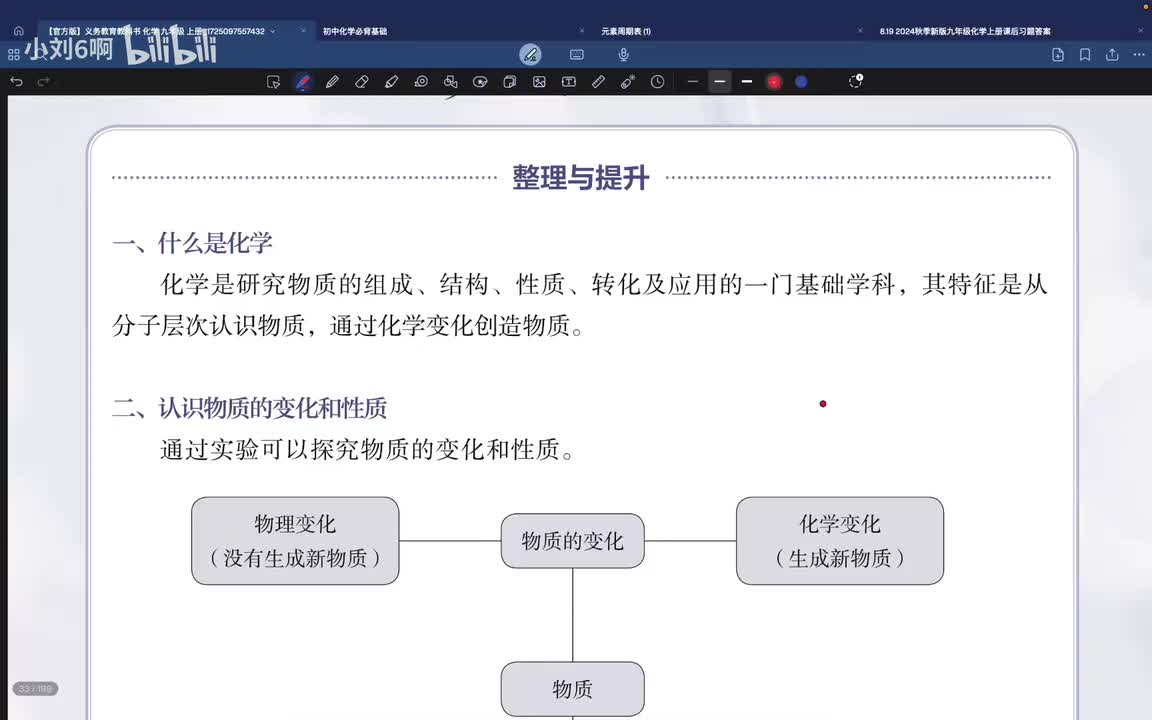Tap the 物理变化 diagram box
The image size is (1152, 720).
[x=295, y=541]
